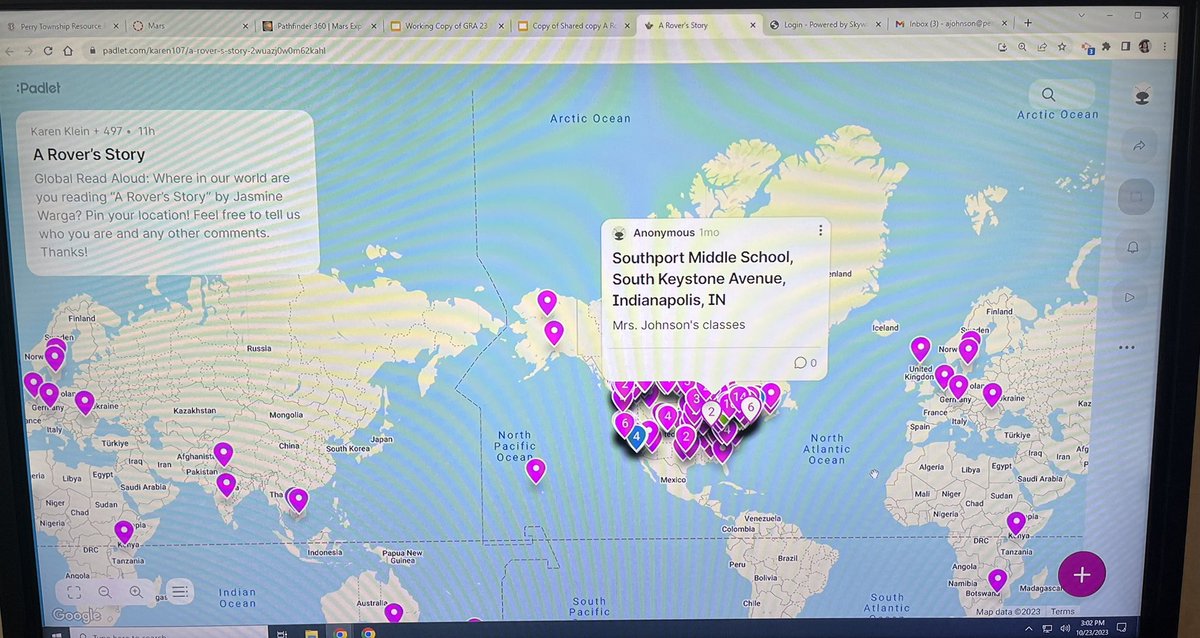Click the browser home icon
Screen dimensions: 1200x638
tap(68, 50)
